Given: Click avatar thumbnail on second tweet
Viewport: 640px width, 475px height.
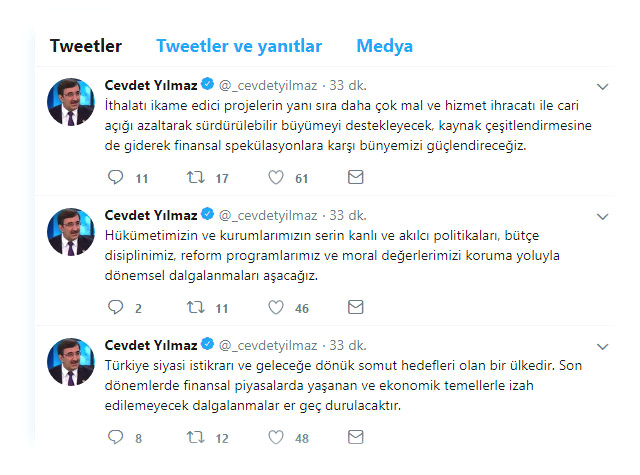Looking at the screenshot, I should coord(72,233).
